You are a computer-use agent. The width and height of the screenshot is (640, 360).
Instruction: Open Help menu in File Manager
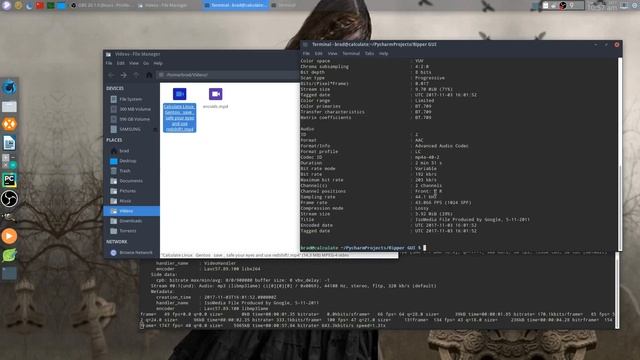158,63
